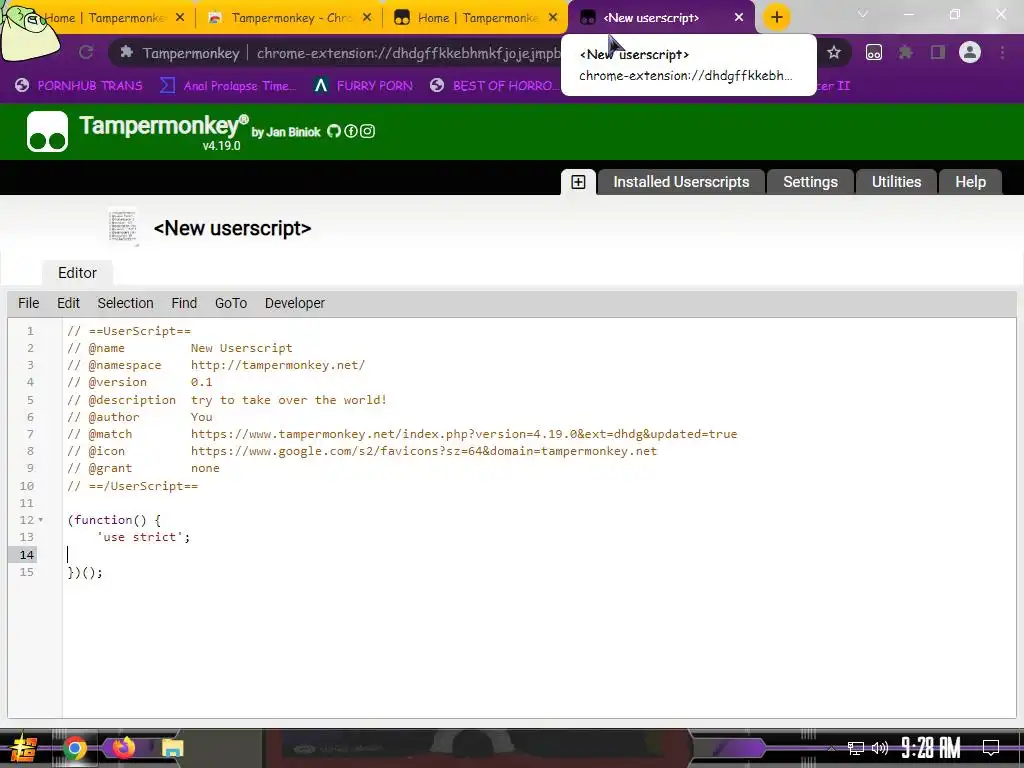Image resolution: width=1024 pixels, height=768 pixels.
Task: Click the '@description' line of code
Action: 227,400
